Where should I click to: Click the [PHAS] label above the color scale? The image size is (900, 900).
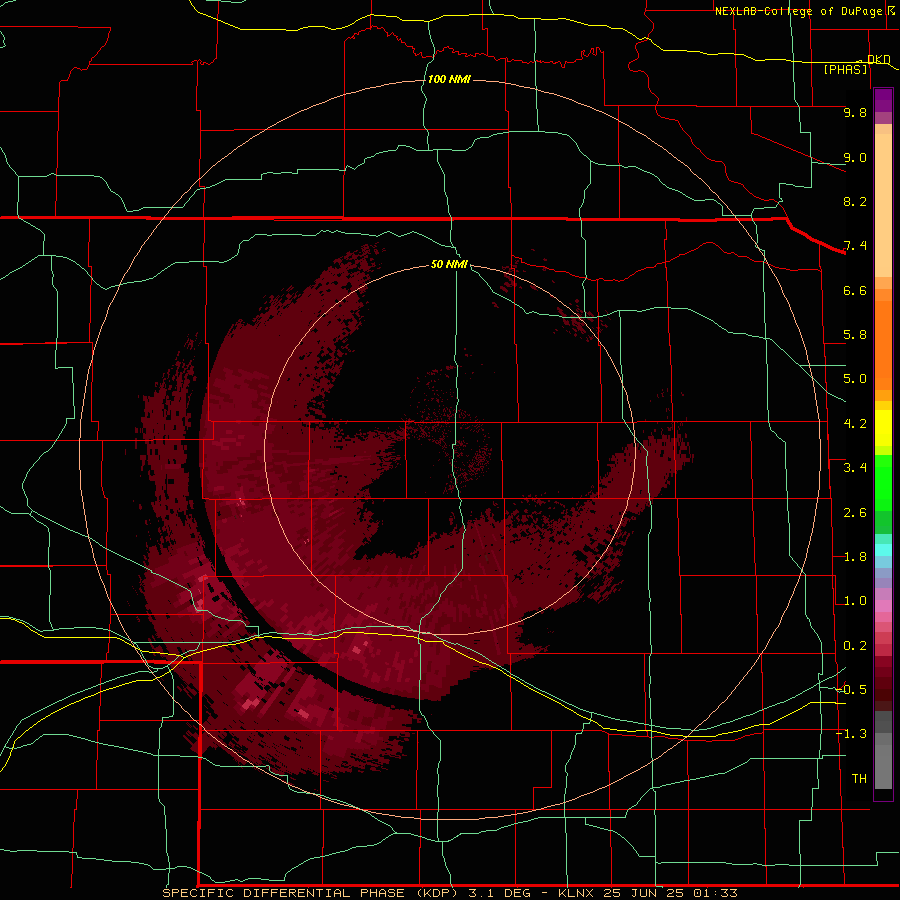(x=845, y=70)
